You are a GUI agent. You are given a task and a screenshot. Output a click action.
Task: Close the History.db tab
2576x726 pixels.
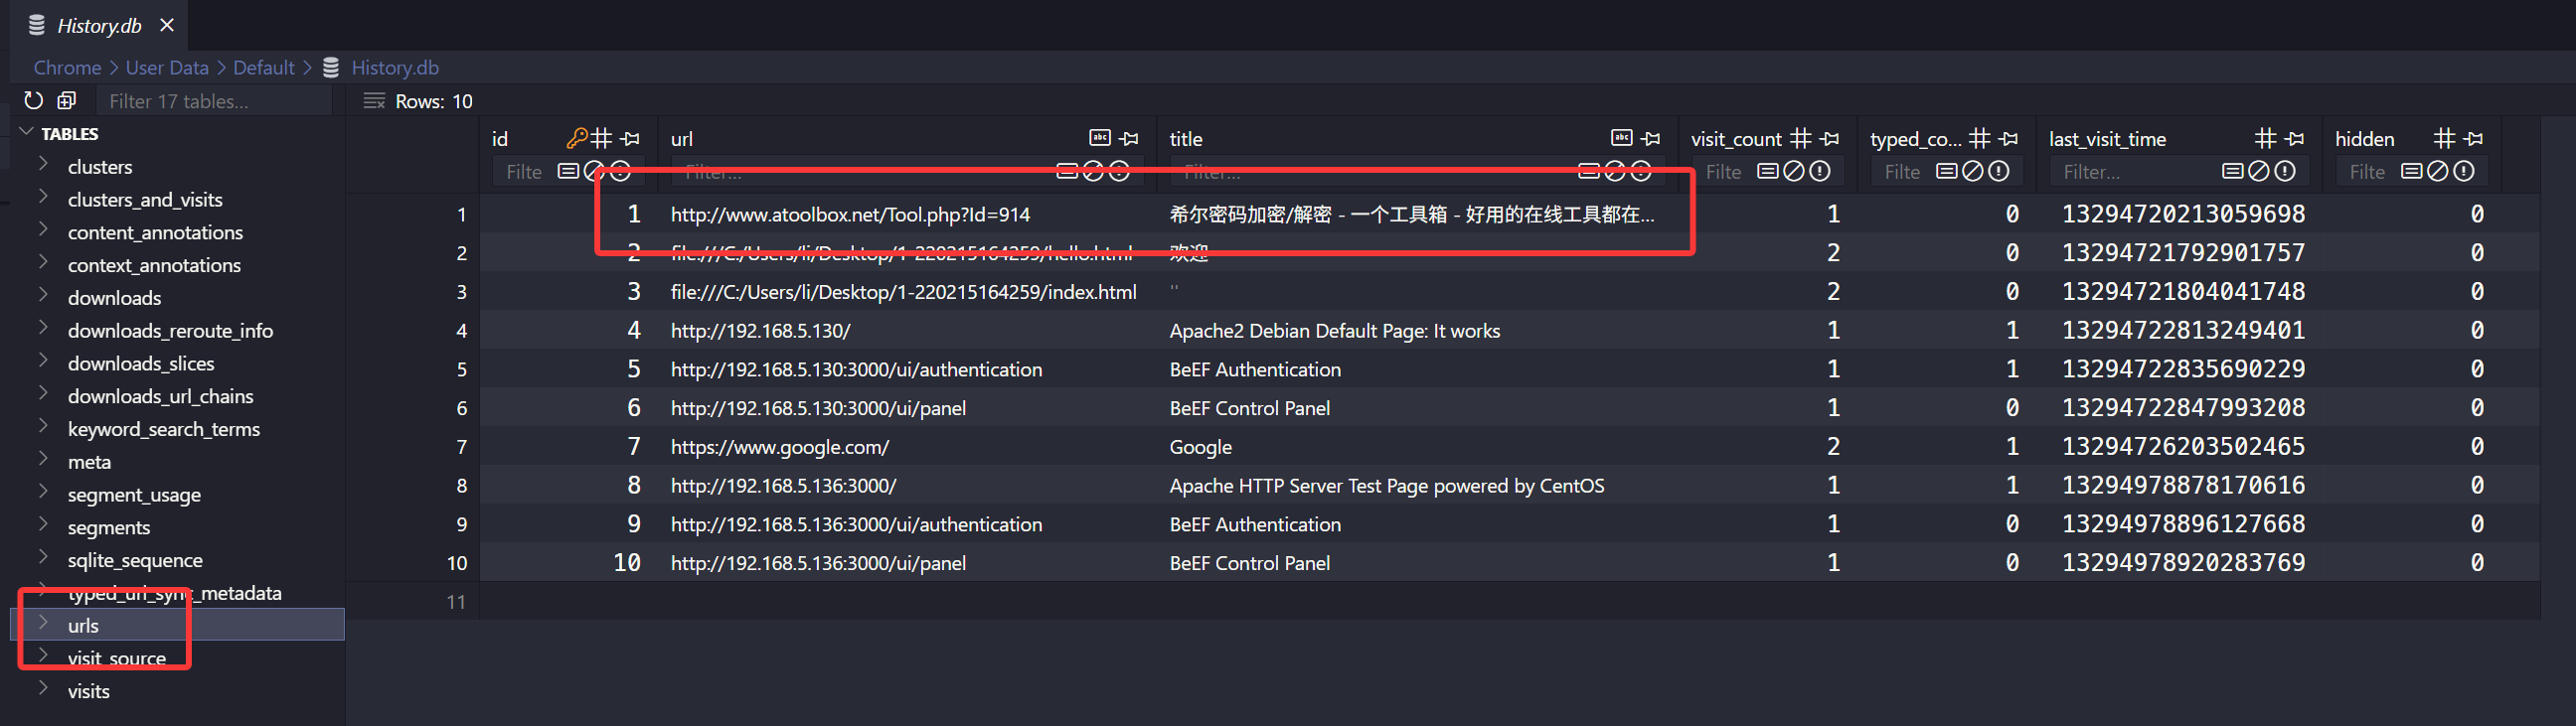click(x=167, y=25)
